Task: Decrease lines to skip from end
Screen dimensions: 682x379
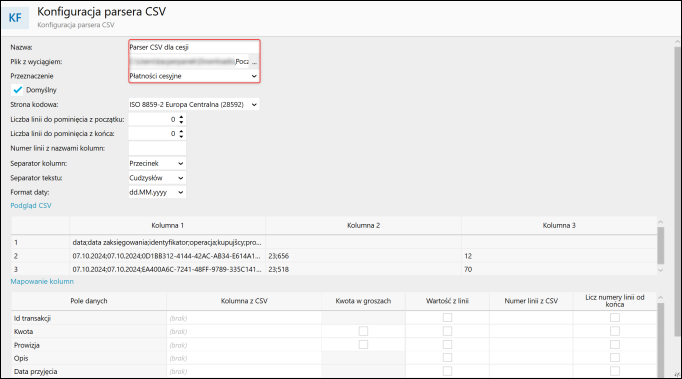Action: pos(181,137)
